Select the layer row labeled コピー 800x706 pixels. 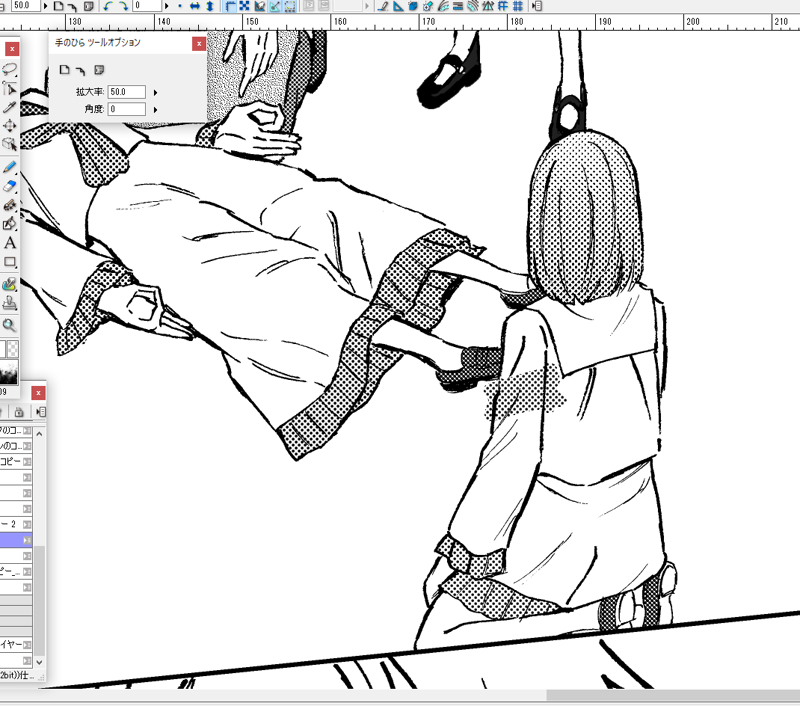click(x=16, y=462)
